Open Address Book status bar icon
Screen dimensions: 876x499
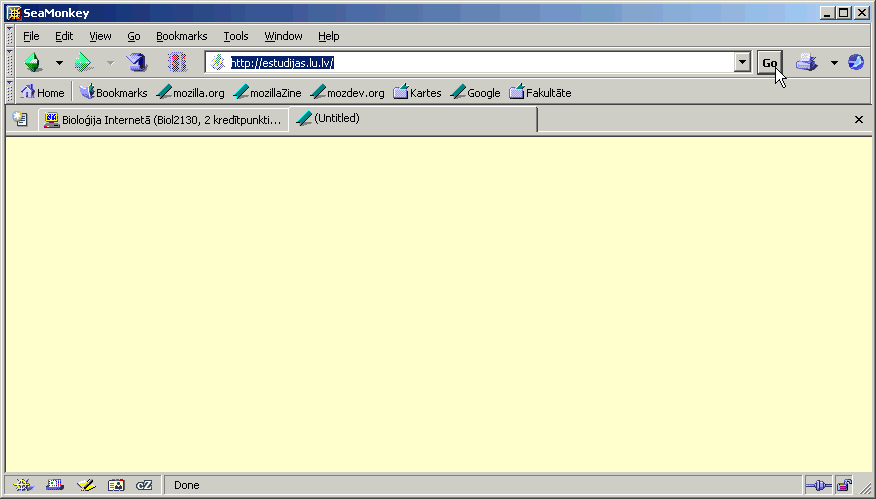click(116, 485)
